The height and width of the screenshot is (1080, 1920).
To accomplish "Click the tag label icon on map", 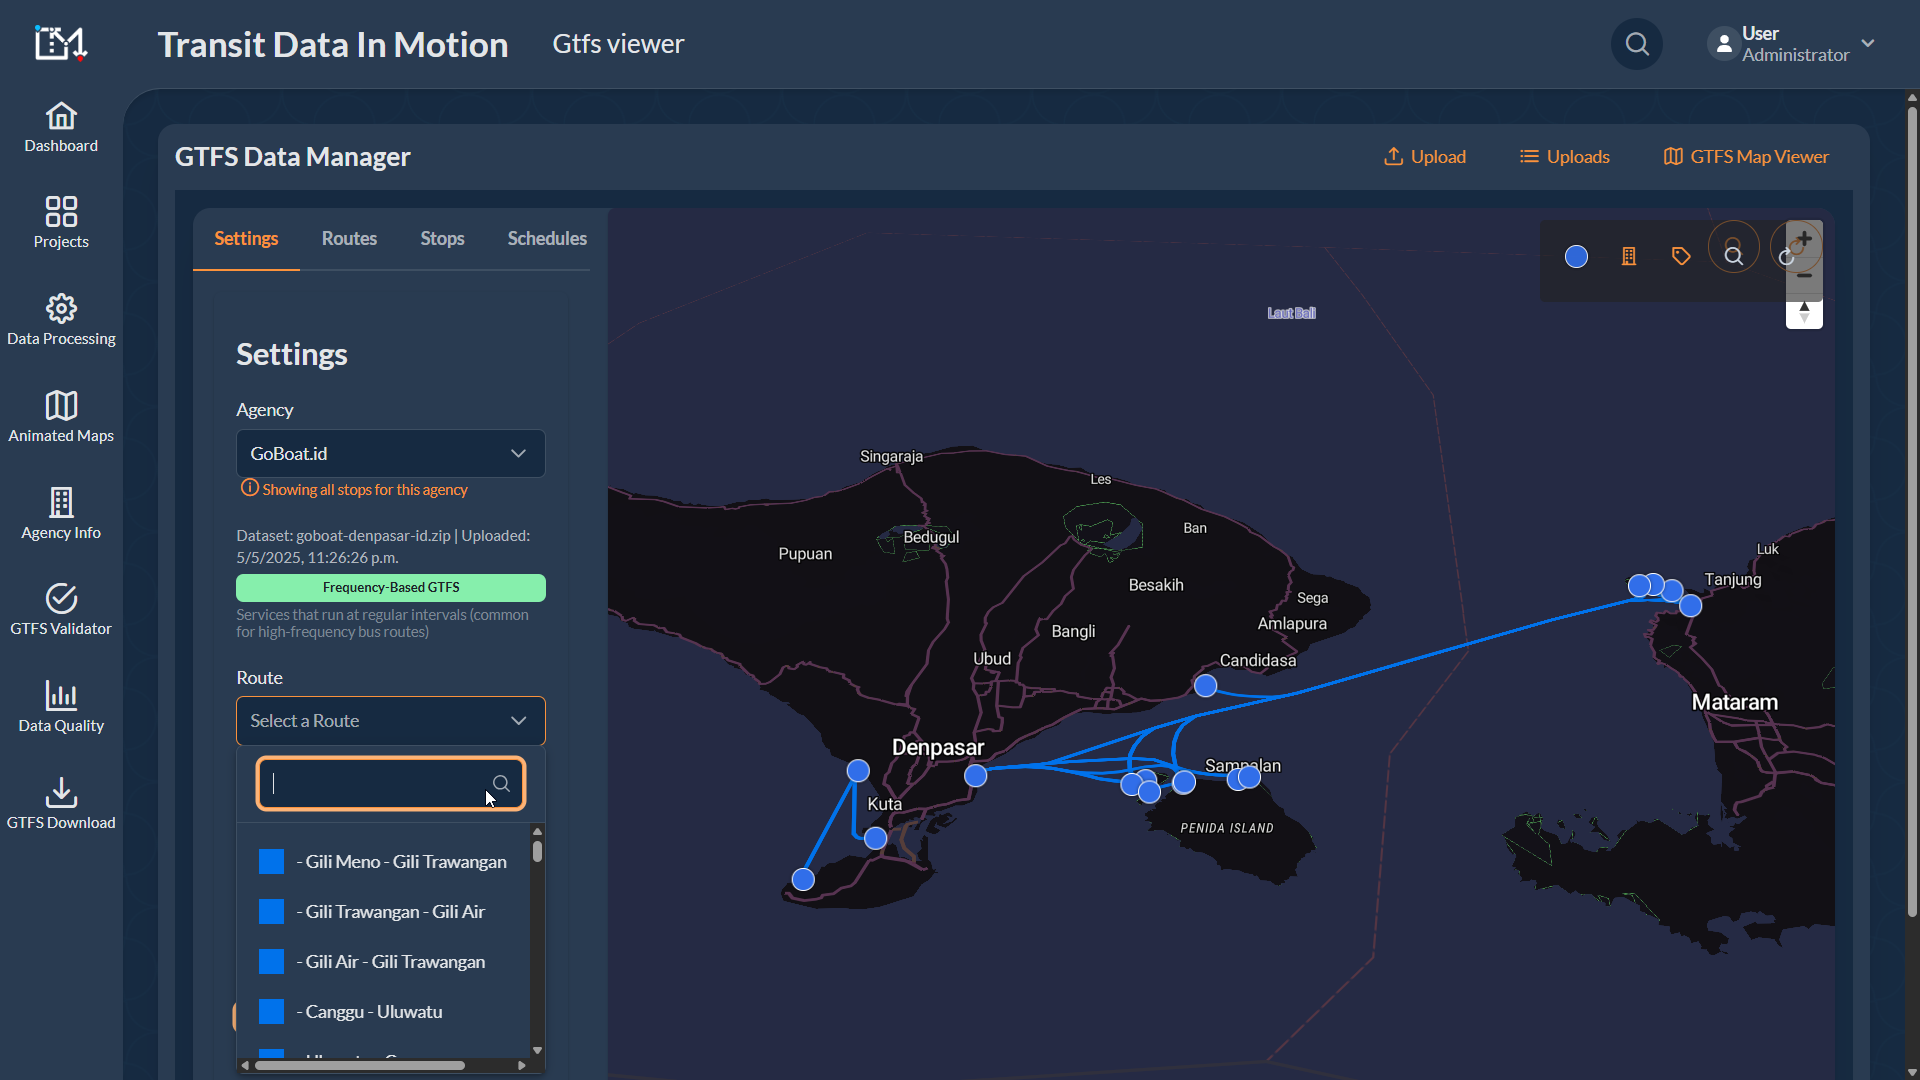I will pyautogui.click(x=1681, y=257).
